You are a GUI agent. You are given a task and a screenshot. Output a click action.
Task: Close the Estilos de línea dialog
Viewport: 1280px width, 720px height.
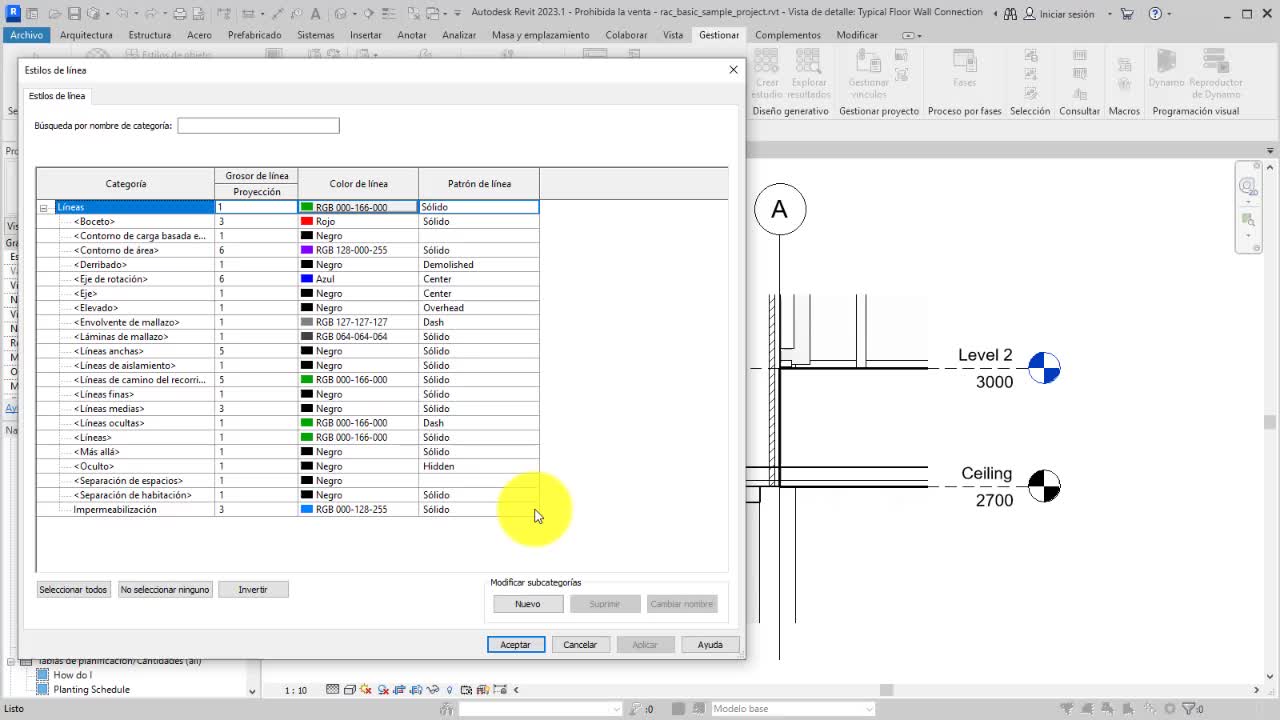click(733, 70)
